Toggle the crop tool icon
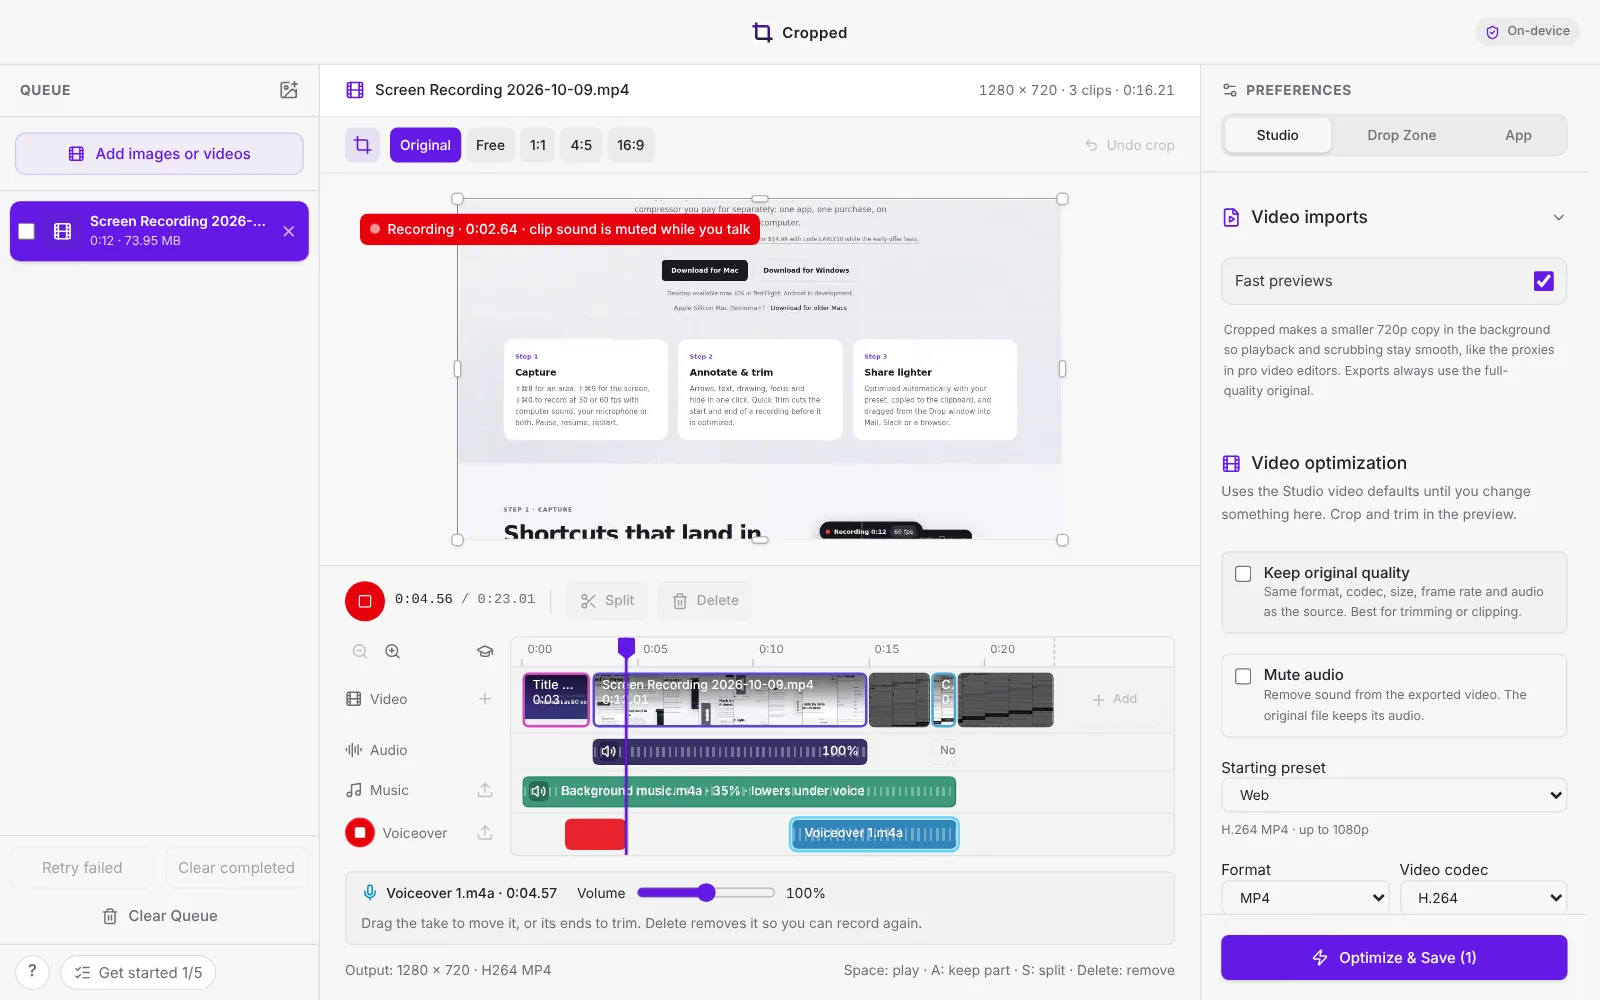This screenshot has height=1000, width=1600. click(363, 145)
